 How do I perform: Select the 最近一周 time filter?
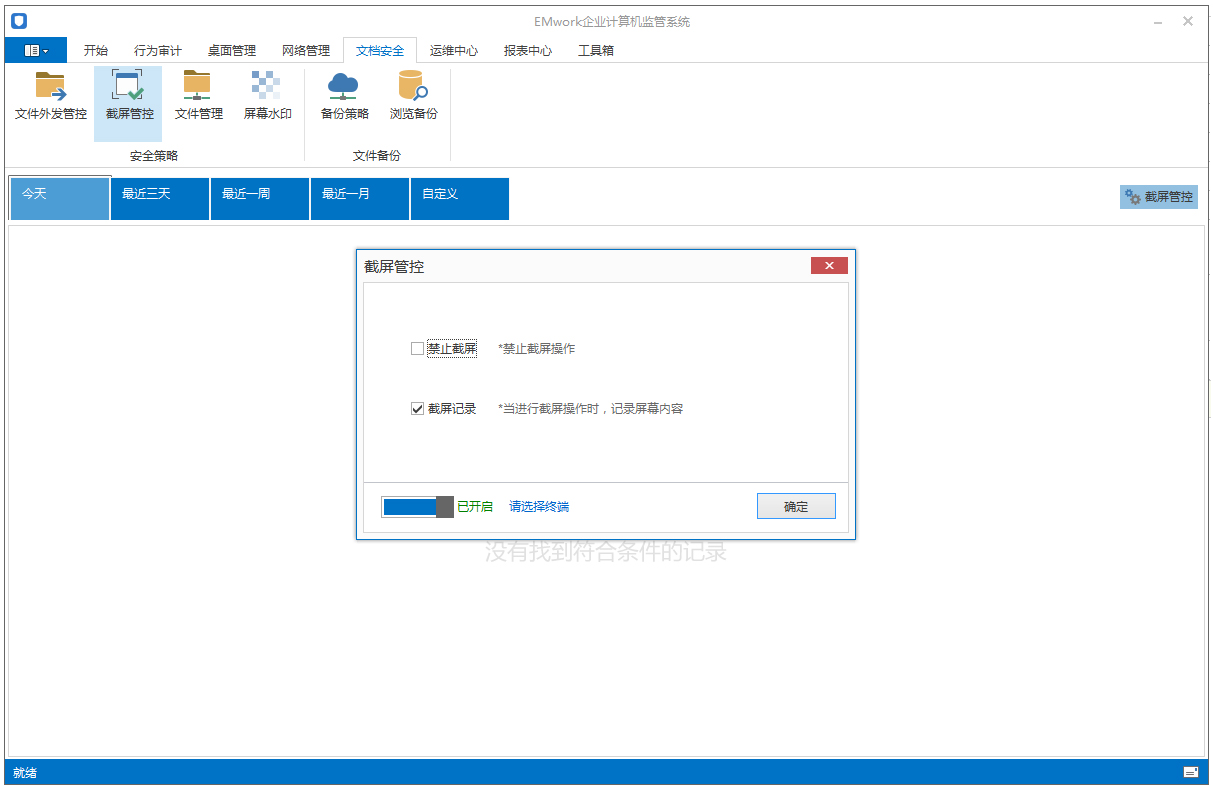[259, 198]
